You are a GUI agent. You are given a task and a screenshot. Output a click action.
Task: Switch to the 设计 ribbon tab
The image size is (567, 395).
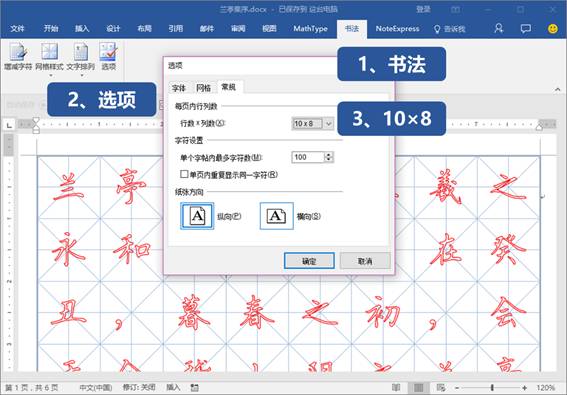click(113, 28)
